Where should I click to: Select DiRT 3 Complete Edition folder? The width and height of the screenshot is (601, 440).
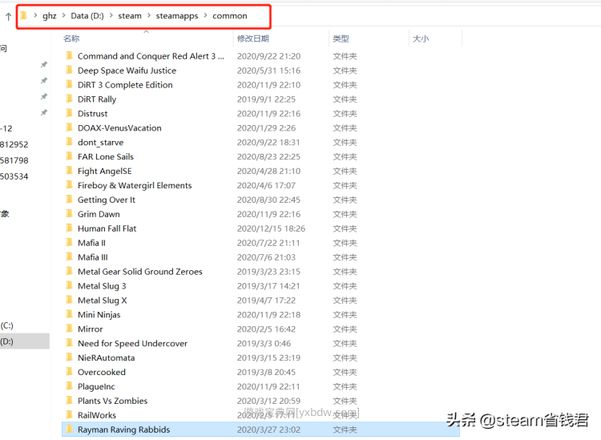125,85
